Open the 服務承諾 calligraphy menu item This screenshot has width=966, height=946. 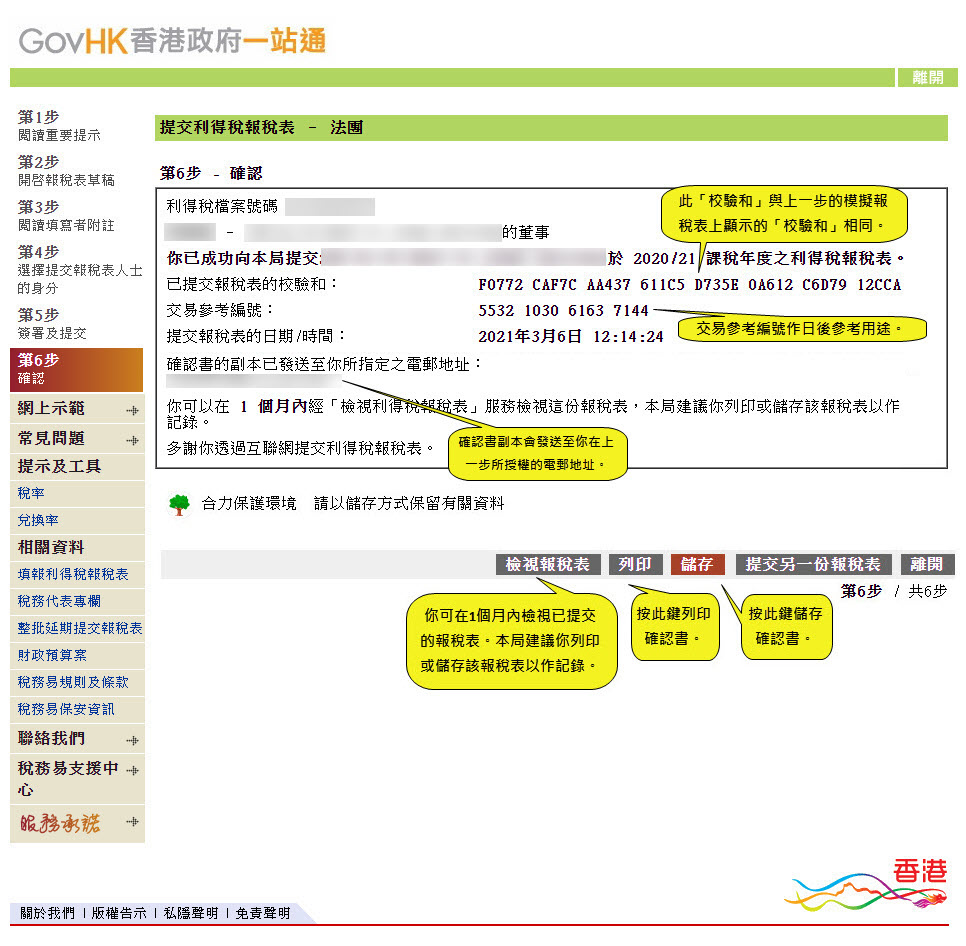click(x=60, y=823)
